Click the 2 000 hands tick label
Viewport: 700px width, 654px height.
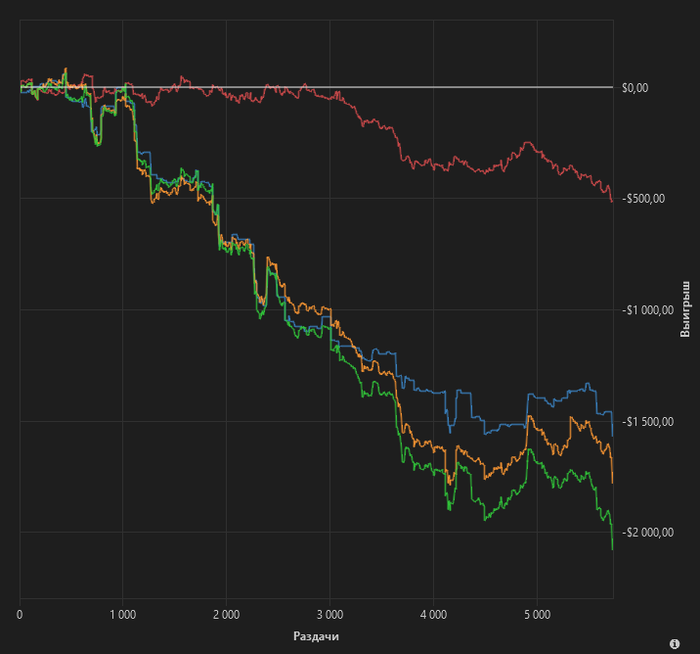(x=226, y=615)
